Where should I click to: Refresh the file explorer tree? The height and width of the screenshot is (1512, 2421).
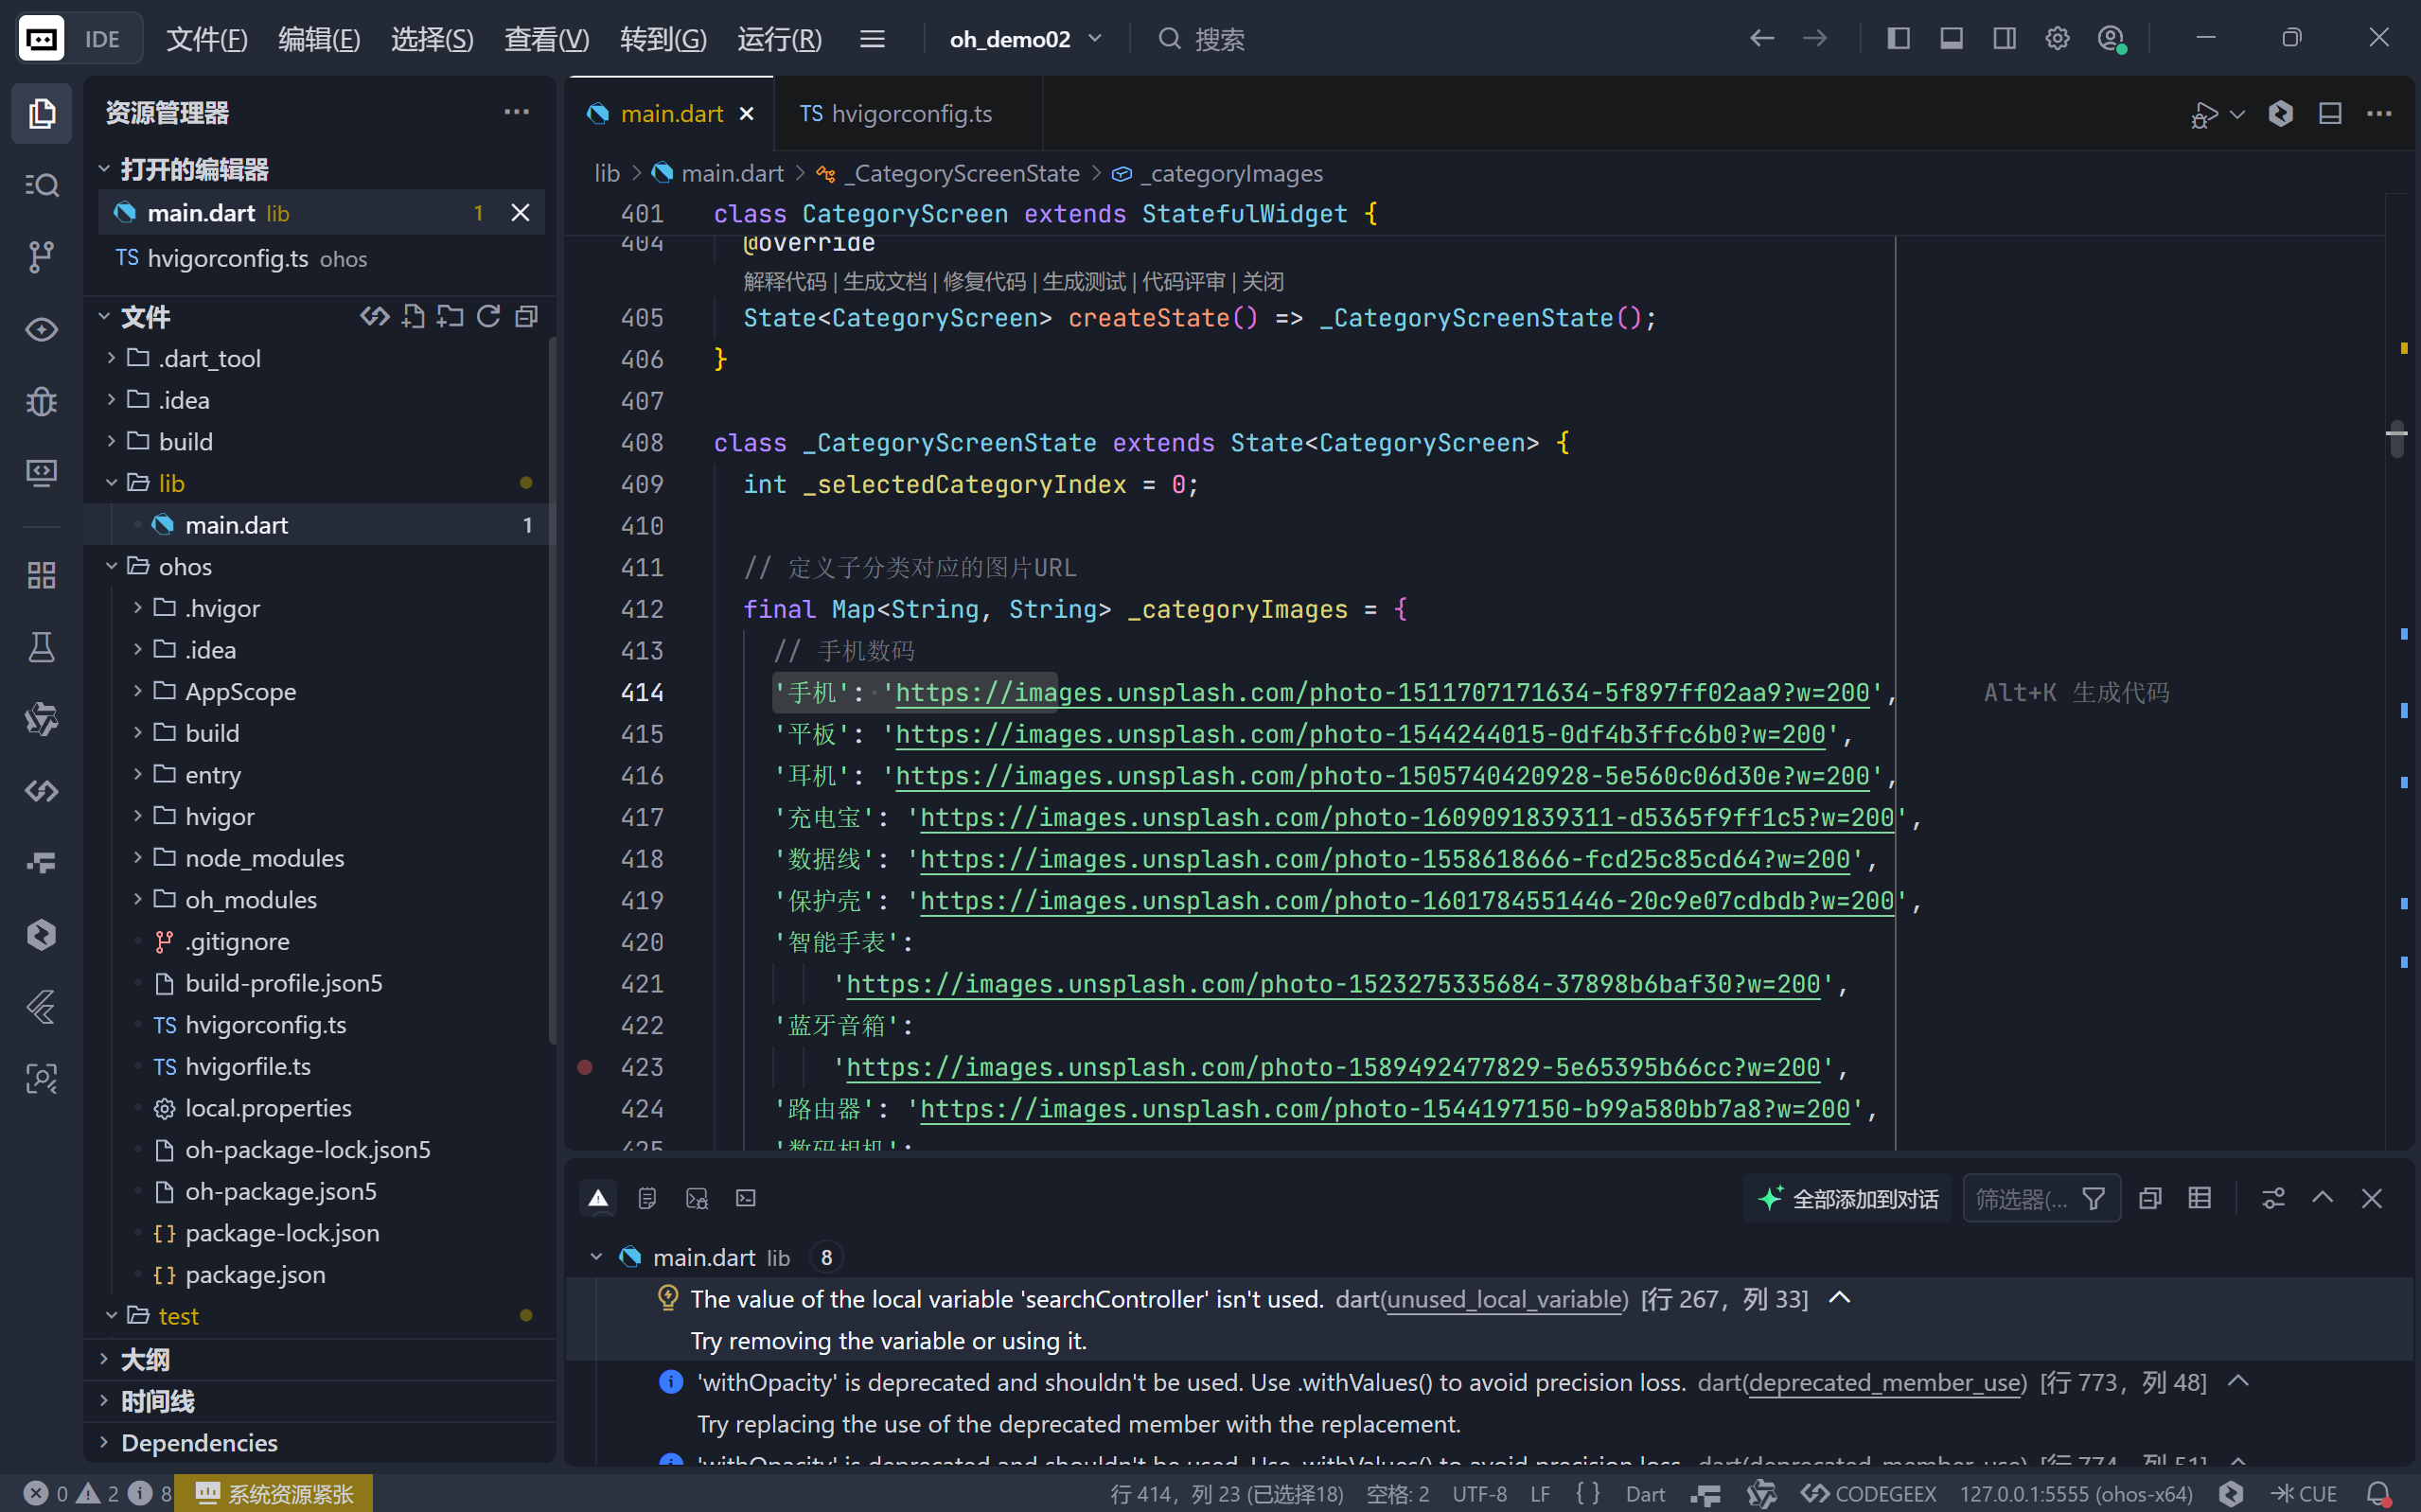pos(488,317)
